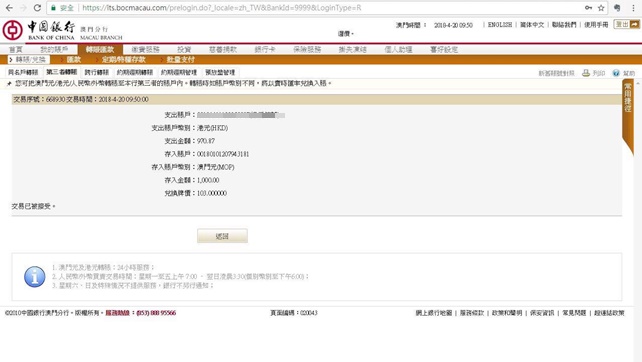
Task: Click the 返回 button
Action: pos(222,236)
